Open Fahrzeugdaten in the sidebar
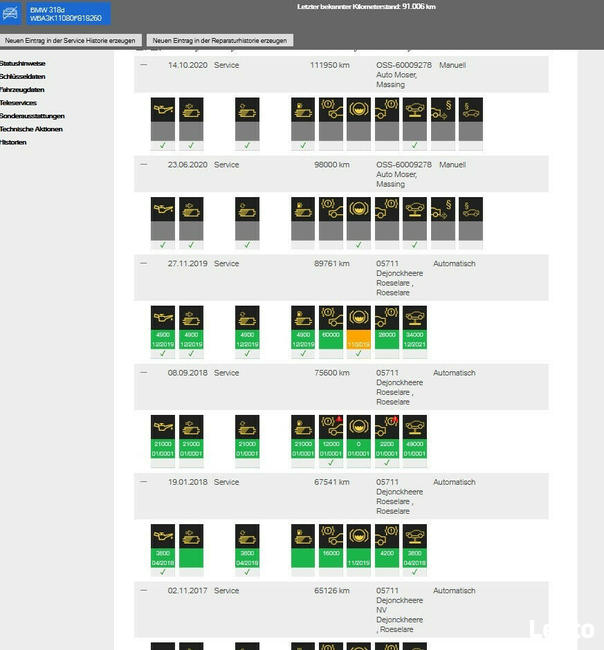This screenshot has width=604, height=650. click(22, 90)
